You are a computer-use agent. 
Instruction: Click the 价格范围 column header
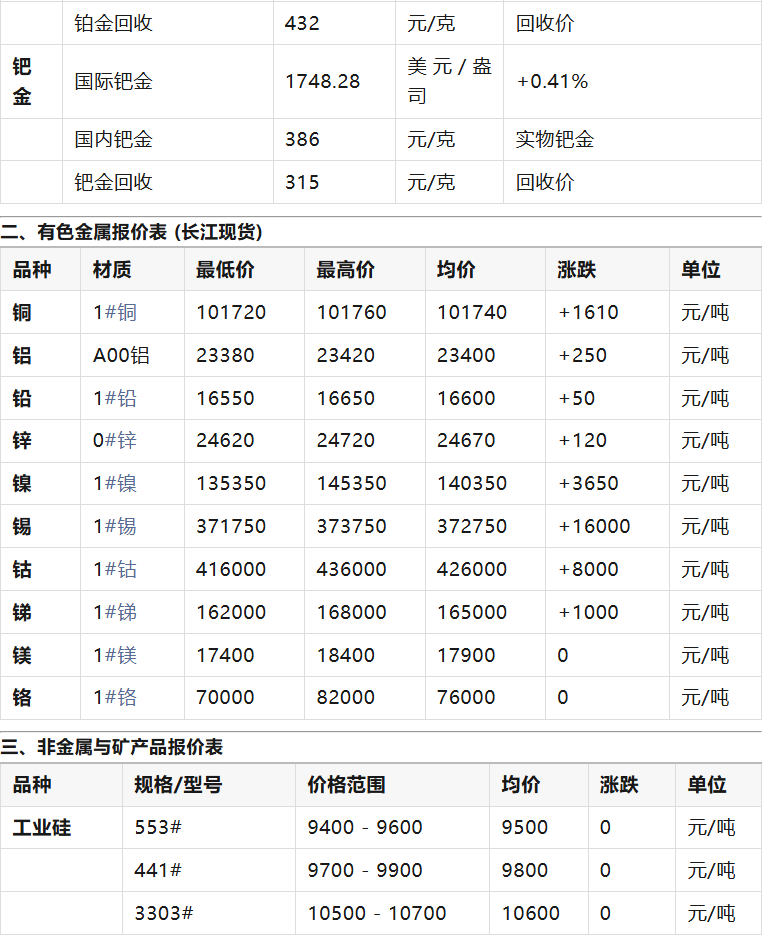coord(346,786)
